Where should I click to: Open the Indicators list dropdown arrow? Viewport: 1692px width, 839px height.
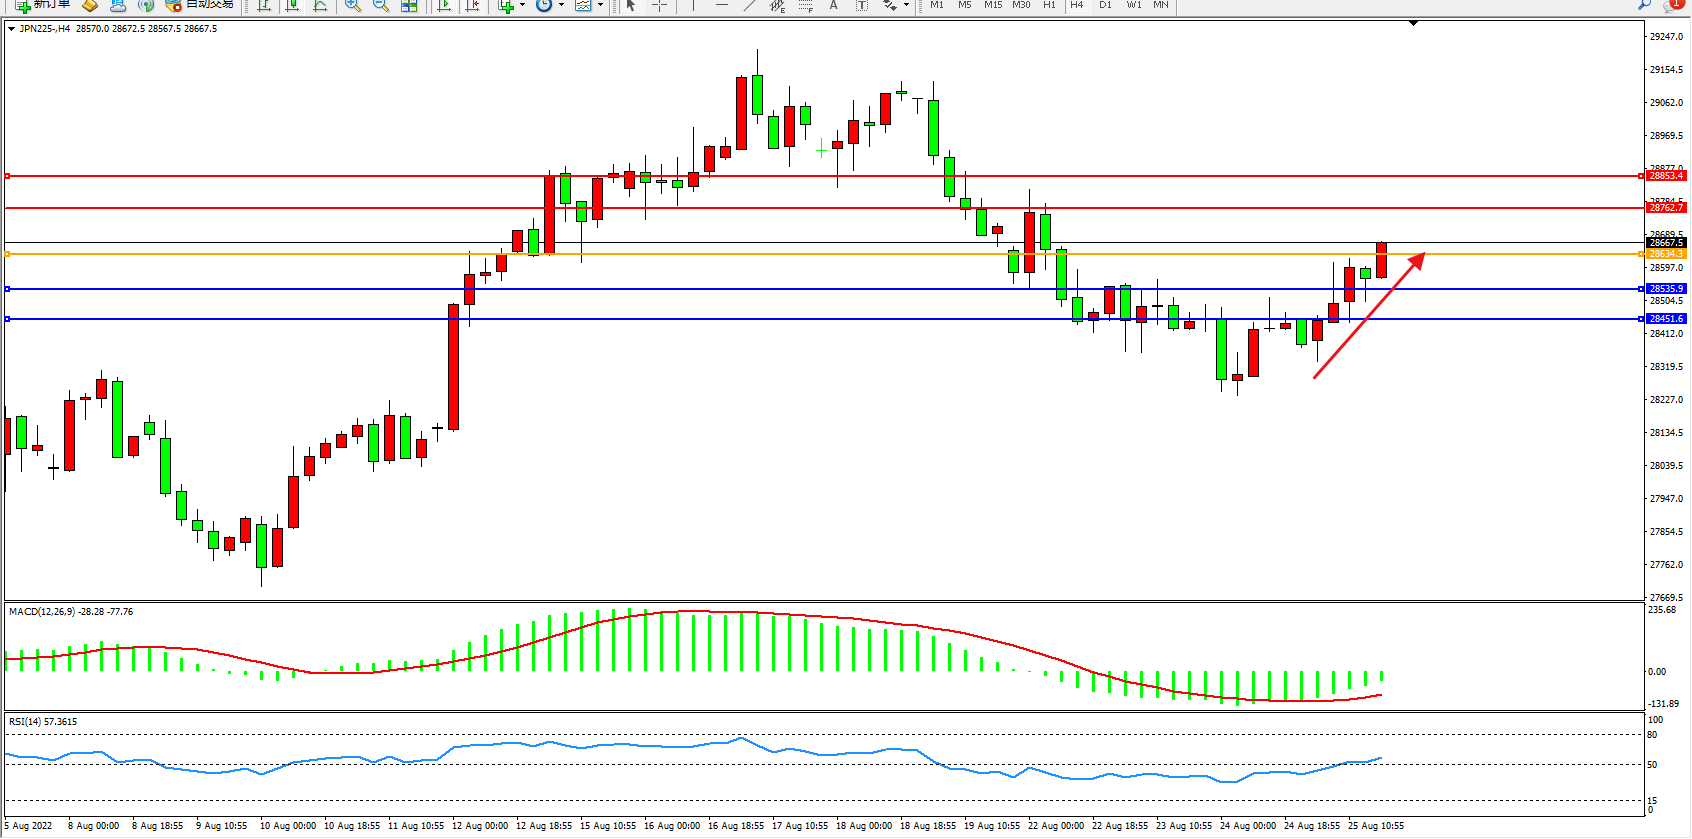click(522, 5)
